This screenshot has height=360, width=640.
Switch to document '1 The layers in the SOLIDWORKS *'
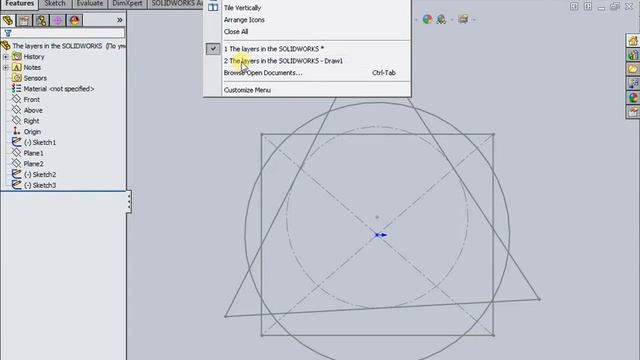274,49
